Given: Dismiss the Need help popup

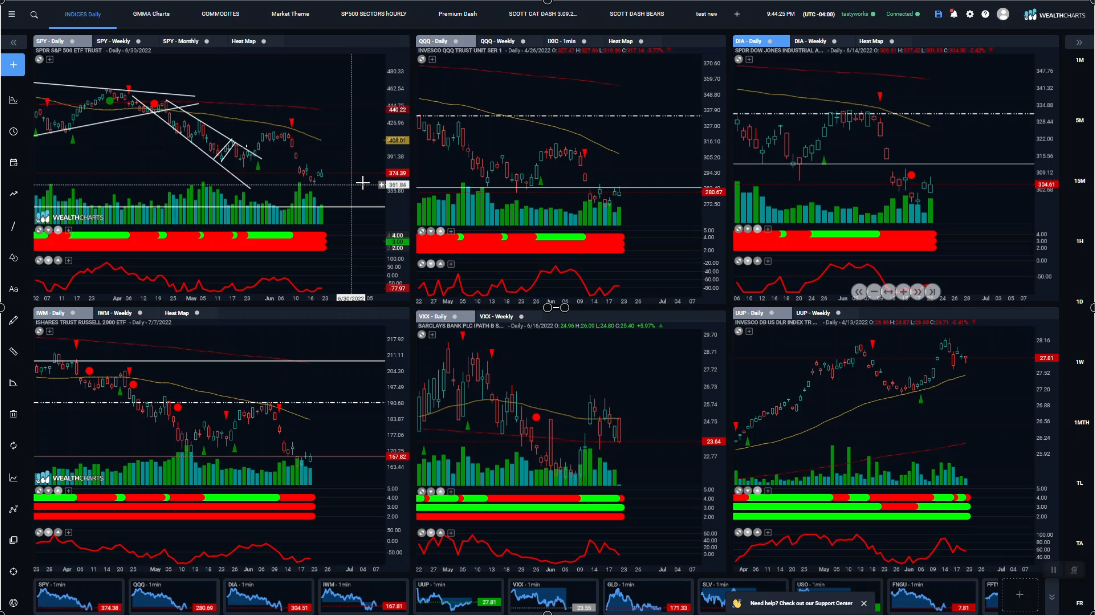Looking at the screenshot, I should pos(864,603).
